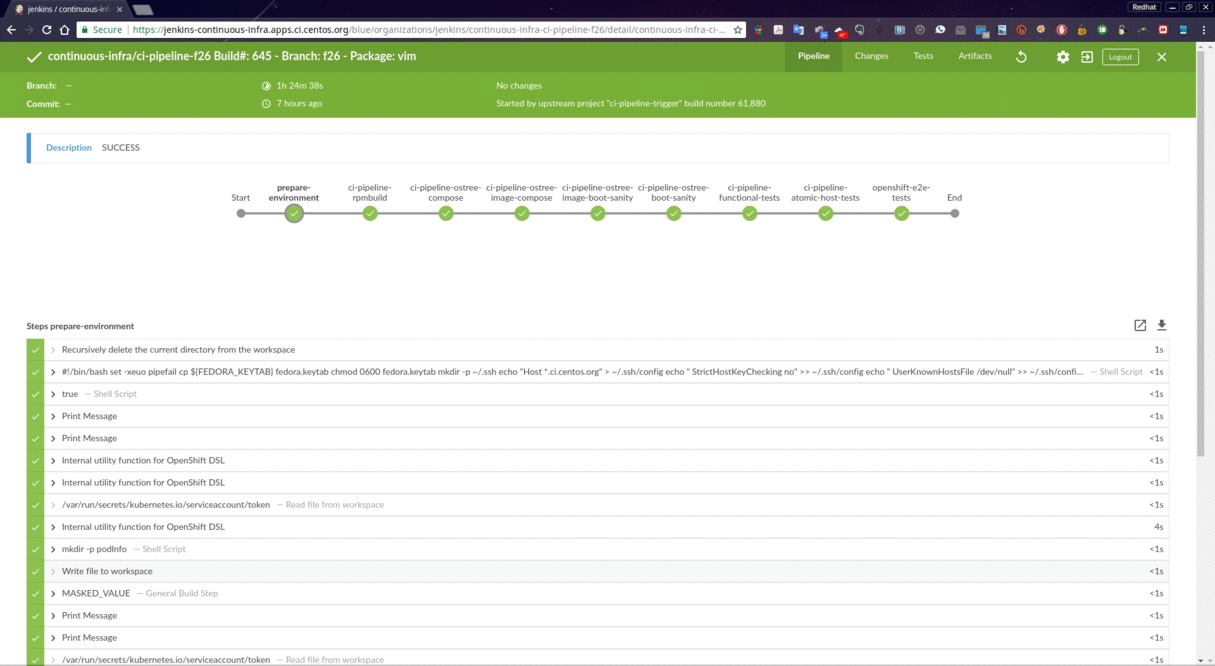Select the ci-pipeline-atomic-host-tests stage node
Image resolution: width=1215 pixels, height=666 pixels.
pos(826,213)
